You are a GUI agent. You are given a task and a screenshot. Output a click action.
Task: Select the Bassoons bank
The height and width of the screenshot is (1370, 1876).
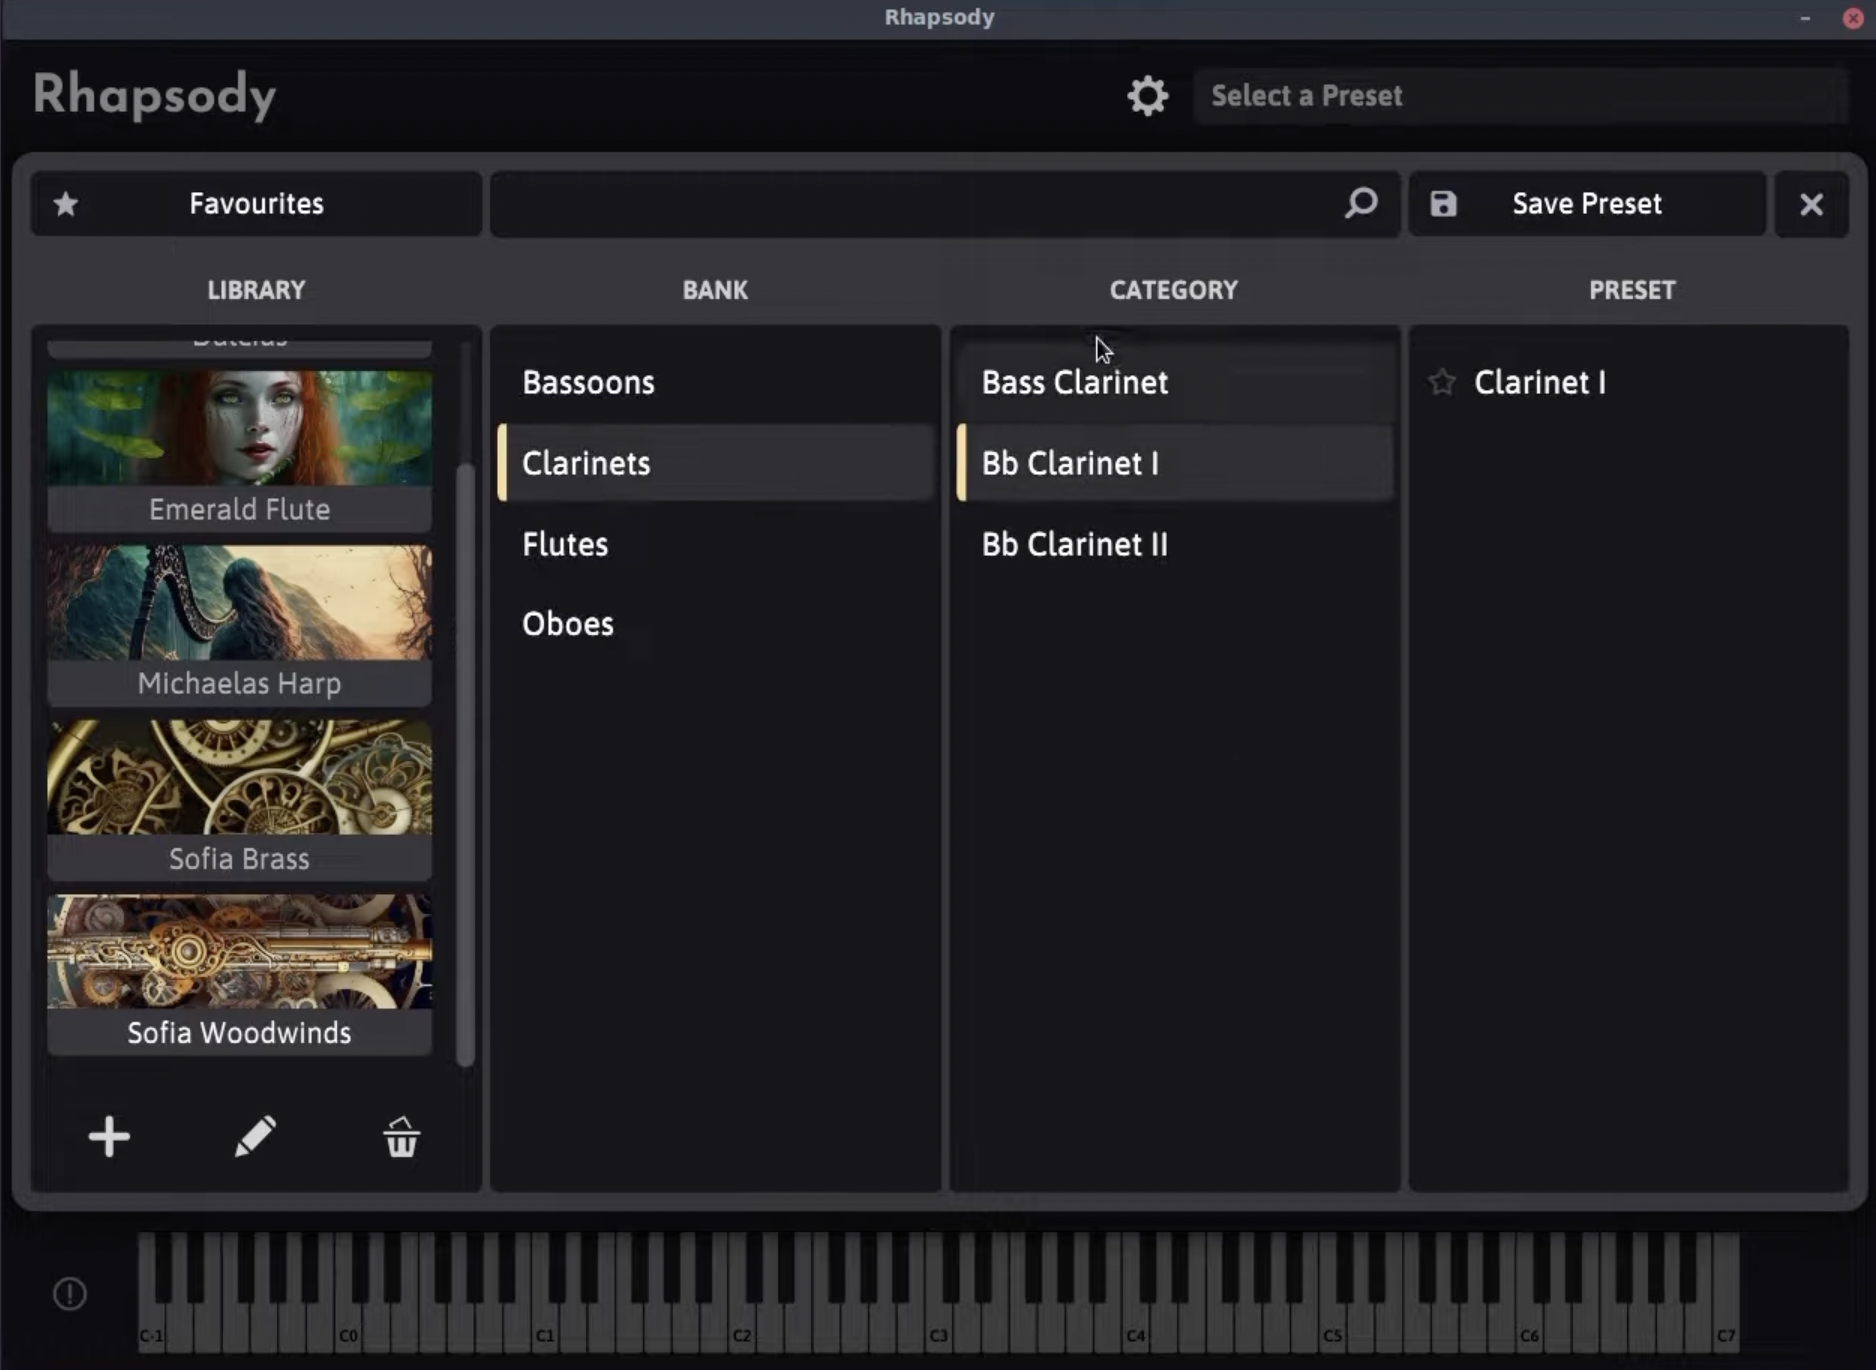tap(588, 382)
